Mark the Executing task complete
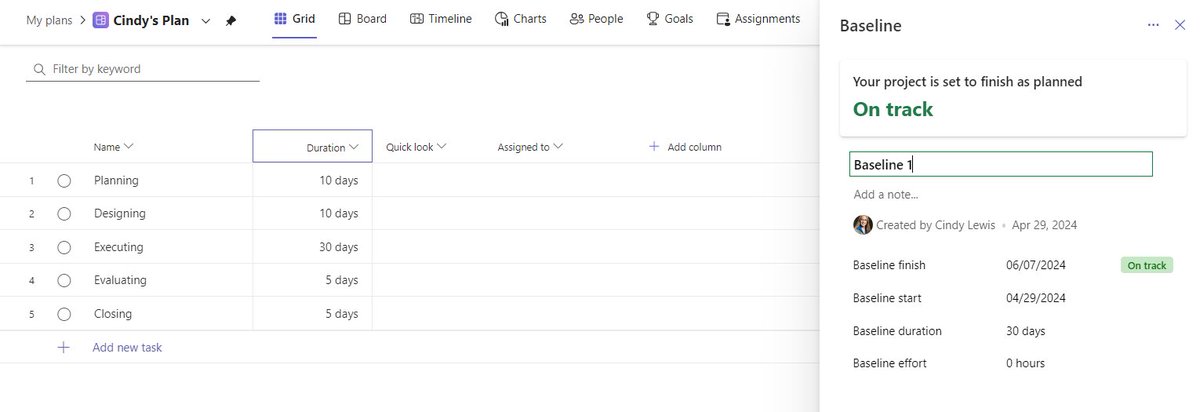 pos(64,247)
